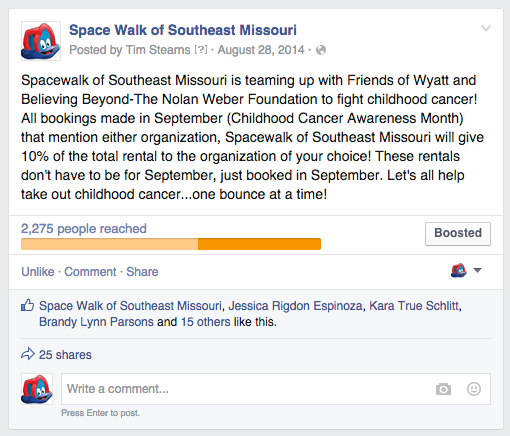This screenshot has width=510, height=436.
Task: Click the Boosted button
Action: [x=458, y=234]
